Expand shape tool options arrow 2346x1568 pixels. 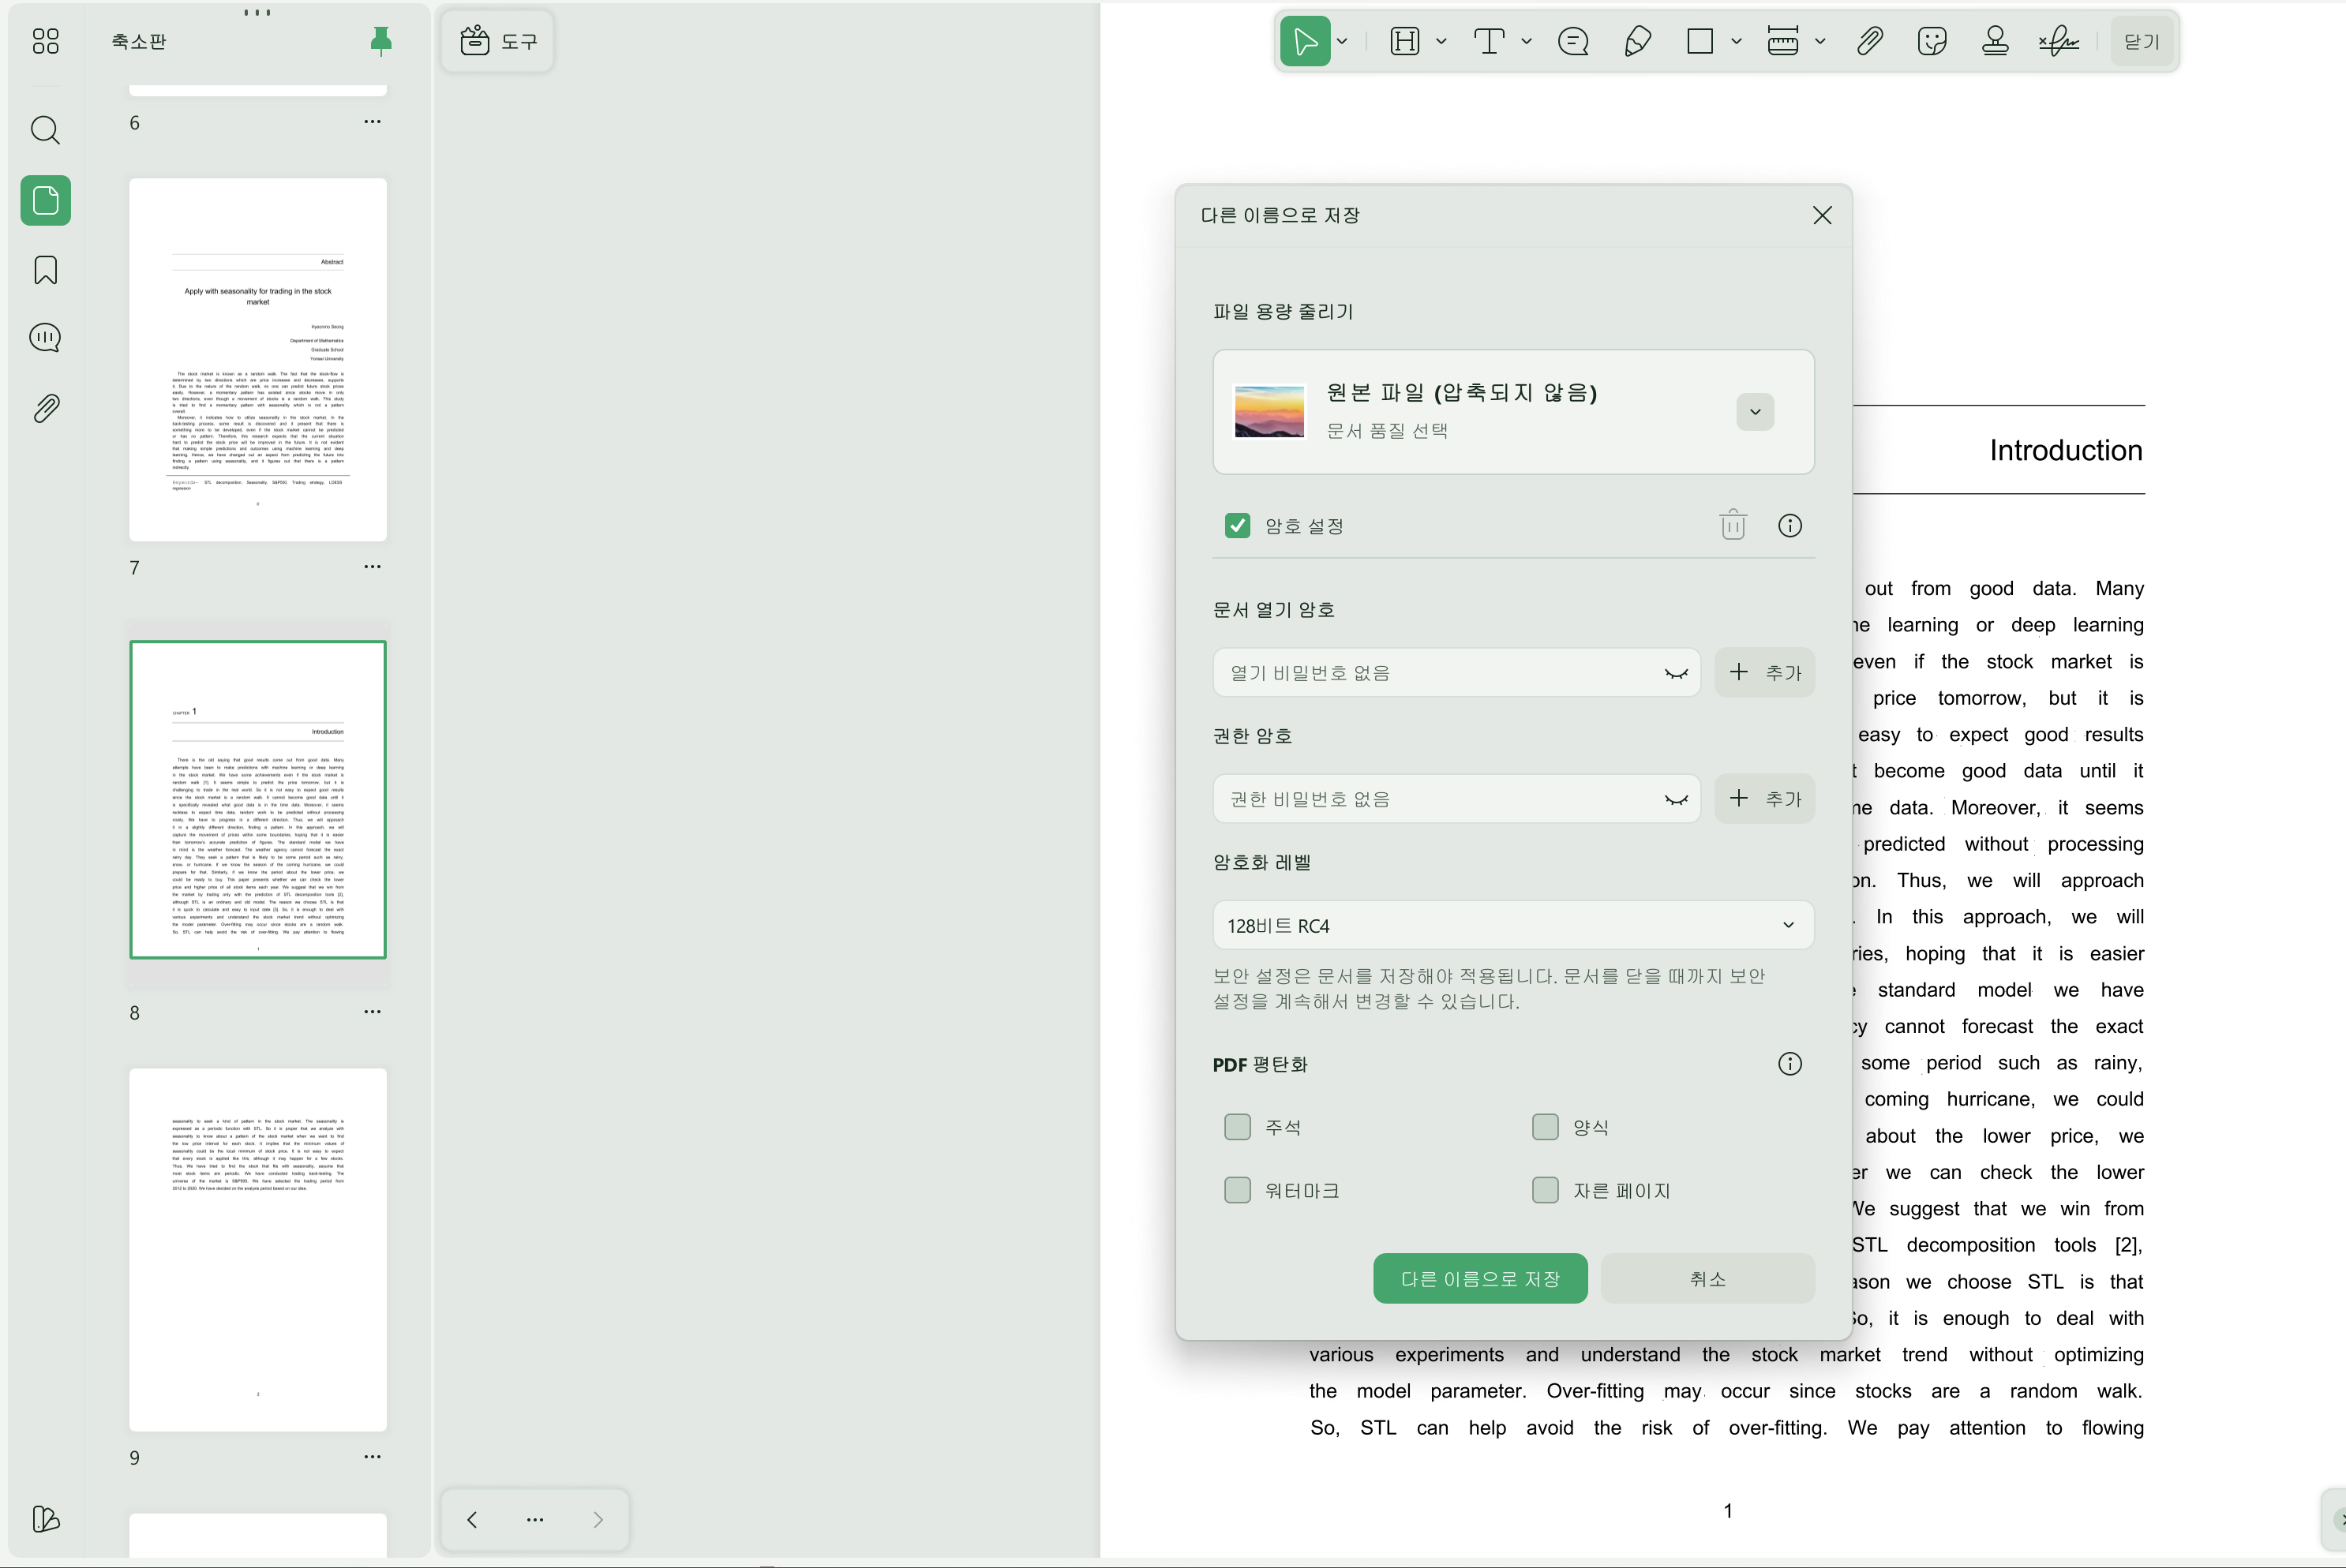1736,41
